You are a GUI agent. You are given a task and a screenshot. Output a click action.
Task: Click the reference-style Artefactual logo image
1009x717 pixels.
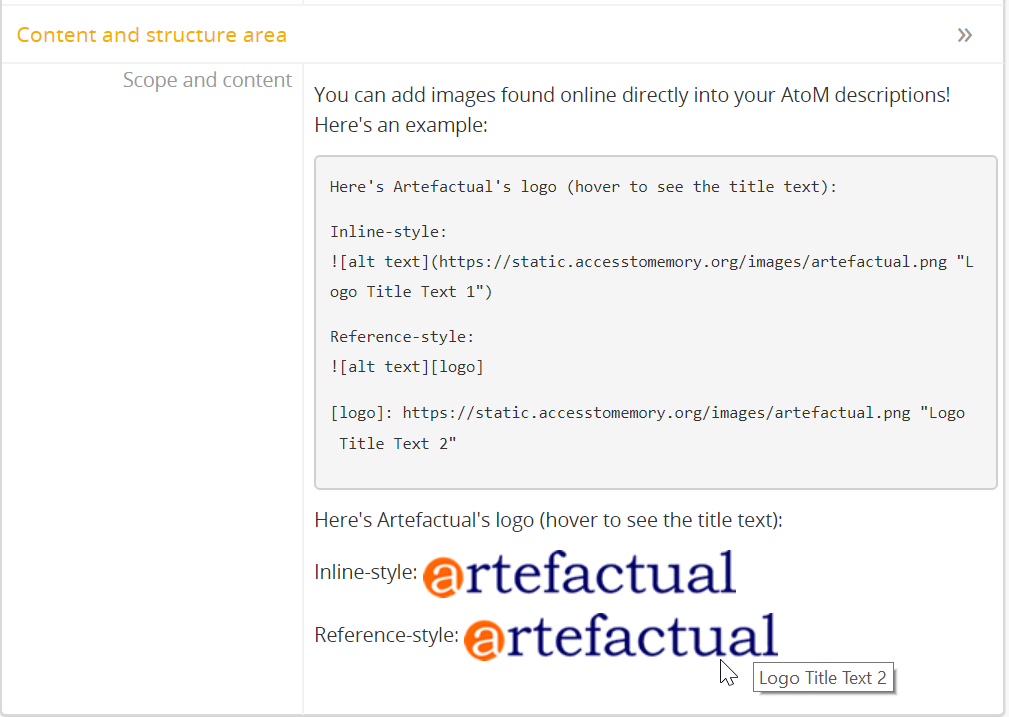pyautogui.click(x=621, y=636)
